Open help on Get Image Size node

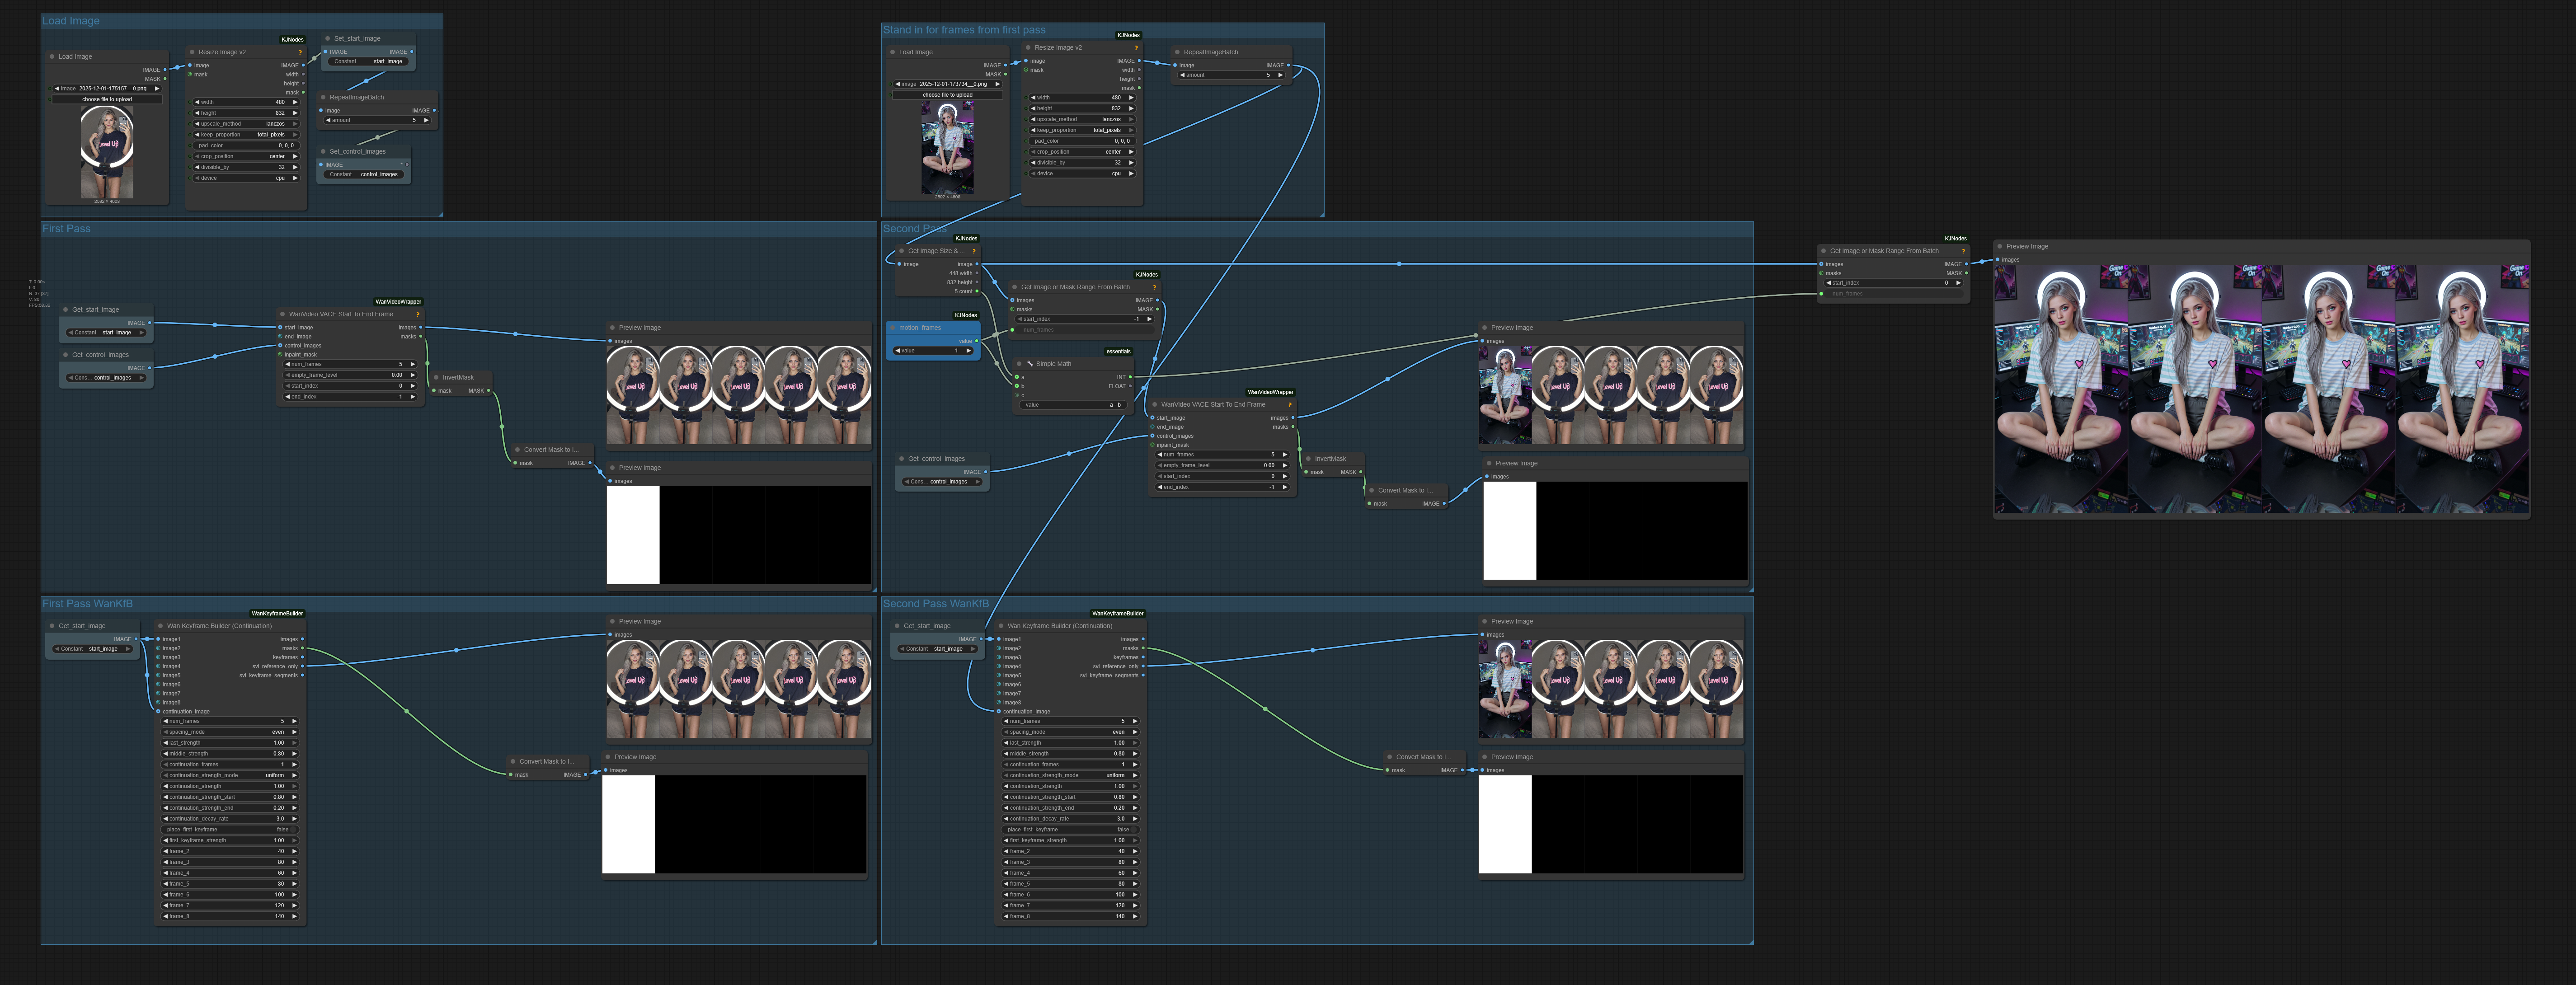click(x=973, y=251)
